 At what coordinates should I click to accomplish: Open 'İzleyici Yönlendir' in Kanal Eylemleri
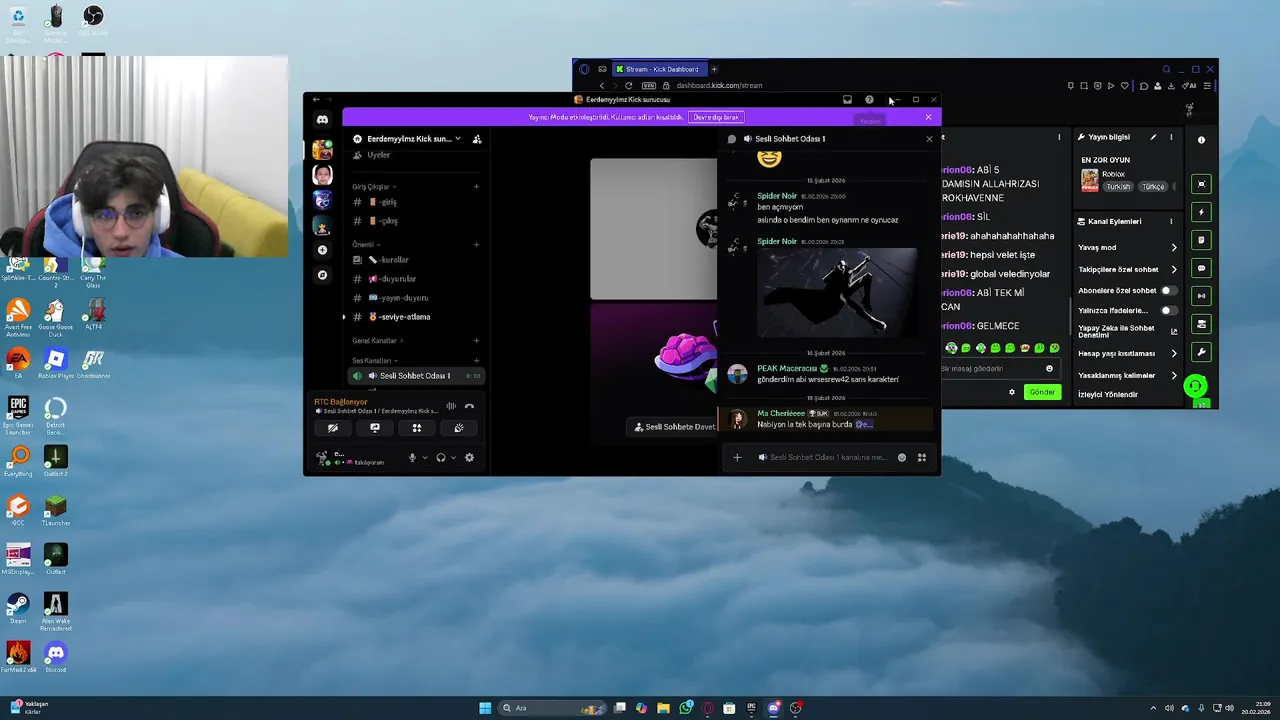tap(1108, 395)
